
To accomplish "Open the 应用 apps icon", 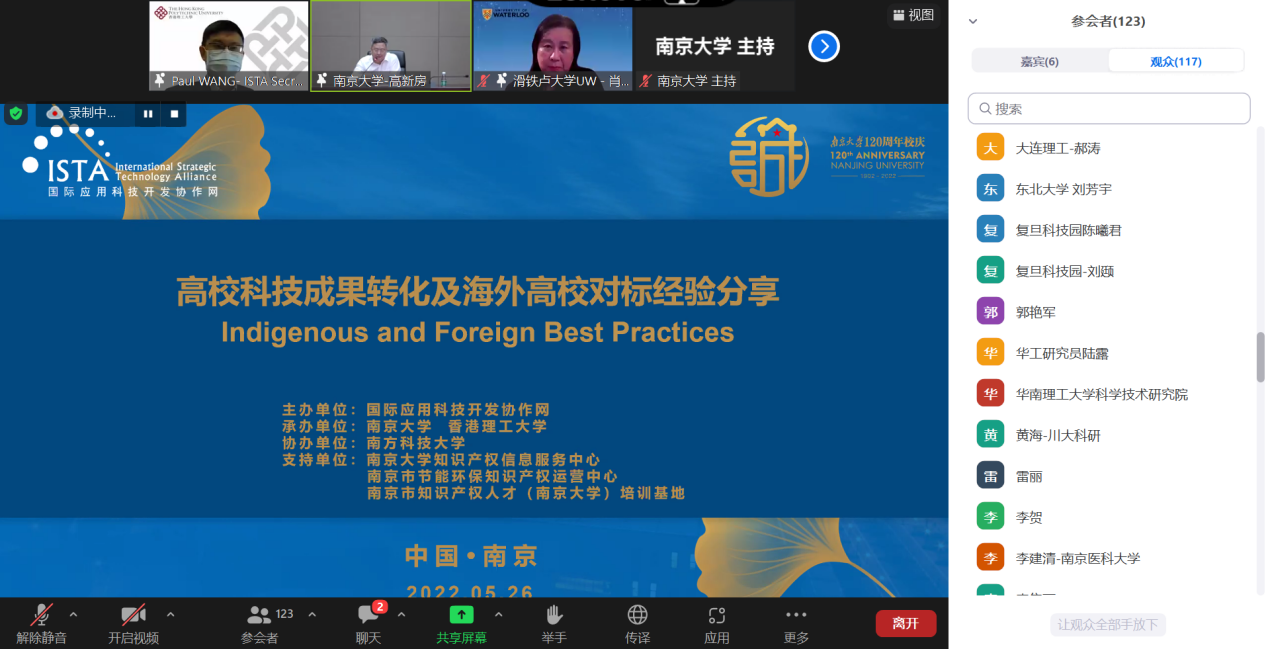I will (x=716, y=615).
